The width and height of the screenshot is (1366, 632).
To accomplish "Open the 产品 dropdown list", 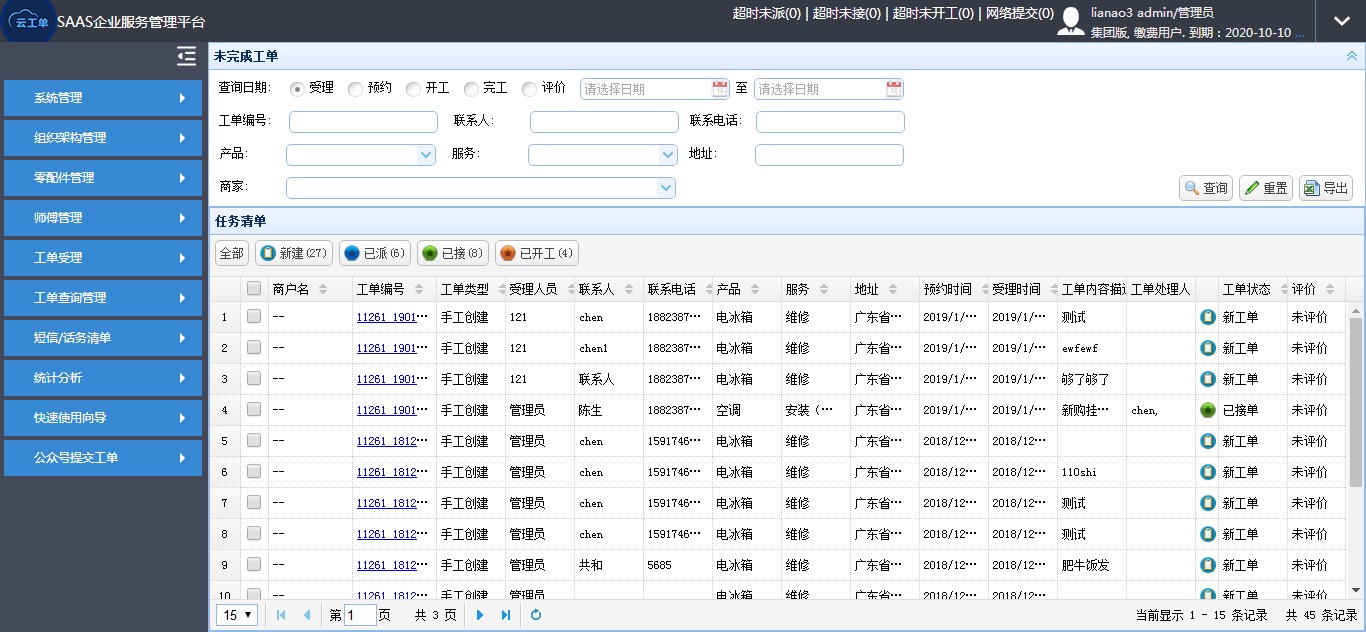I will (426, 155).
